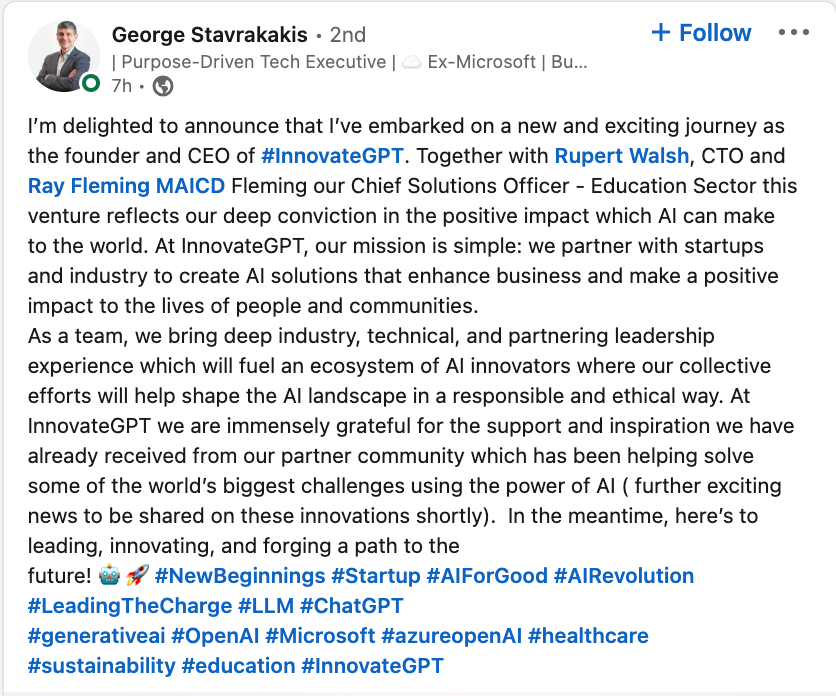Open the #generativeai hashtag
Image resolution: width=836 pixels, height=696 pixels.
(x=96, y=636)
